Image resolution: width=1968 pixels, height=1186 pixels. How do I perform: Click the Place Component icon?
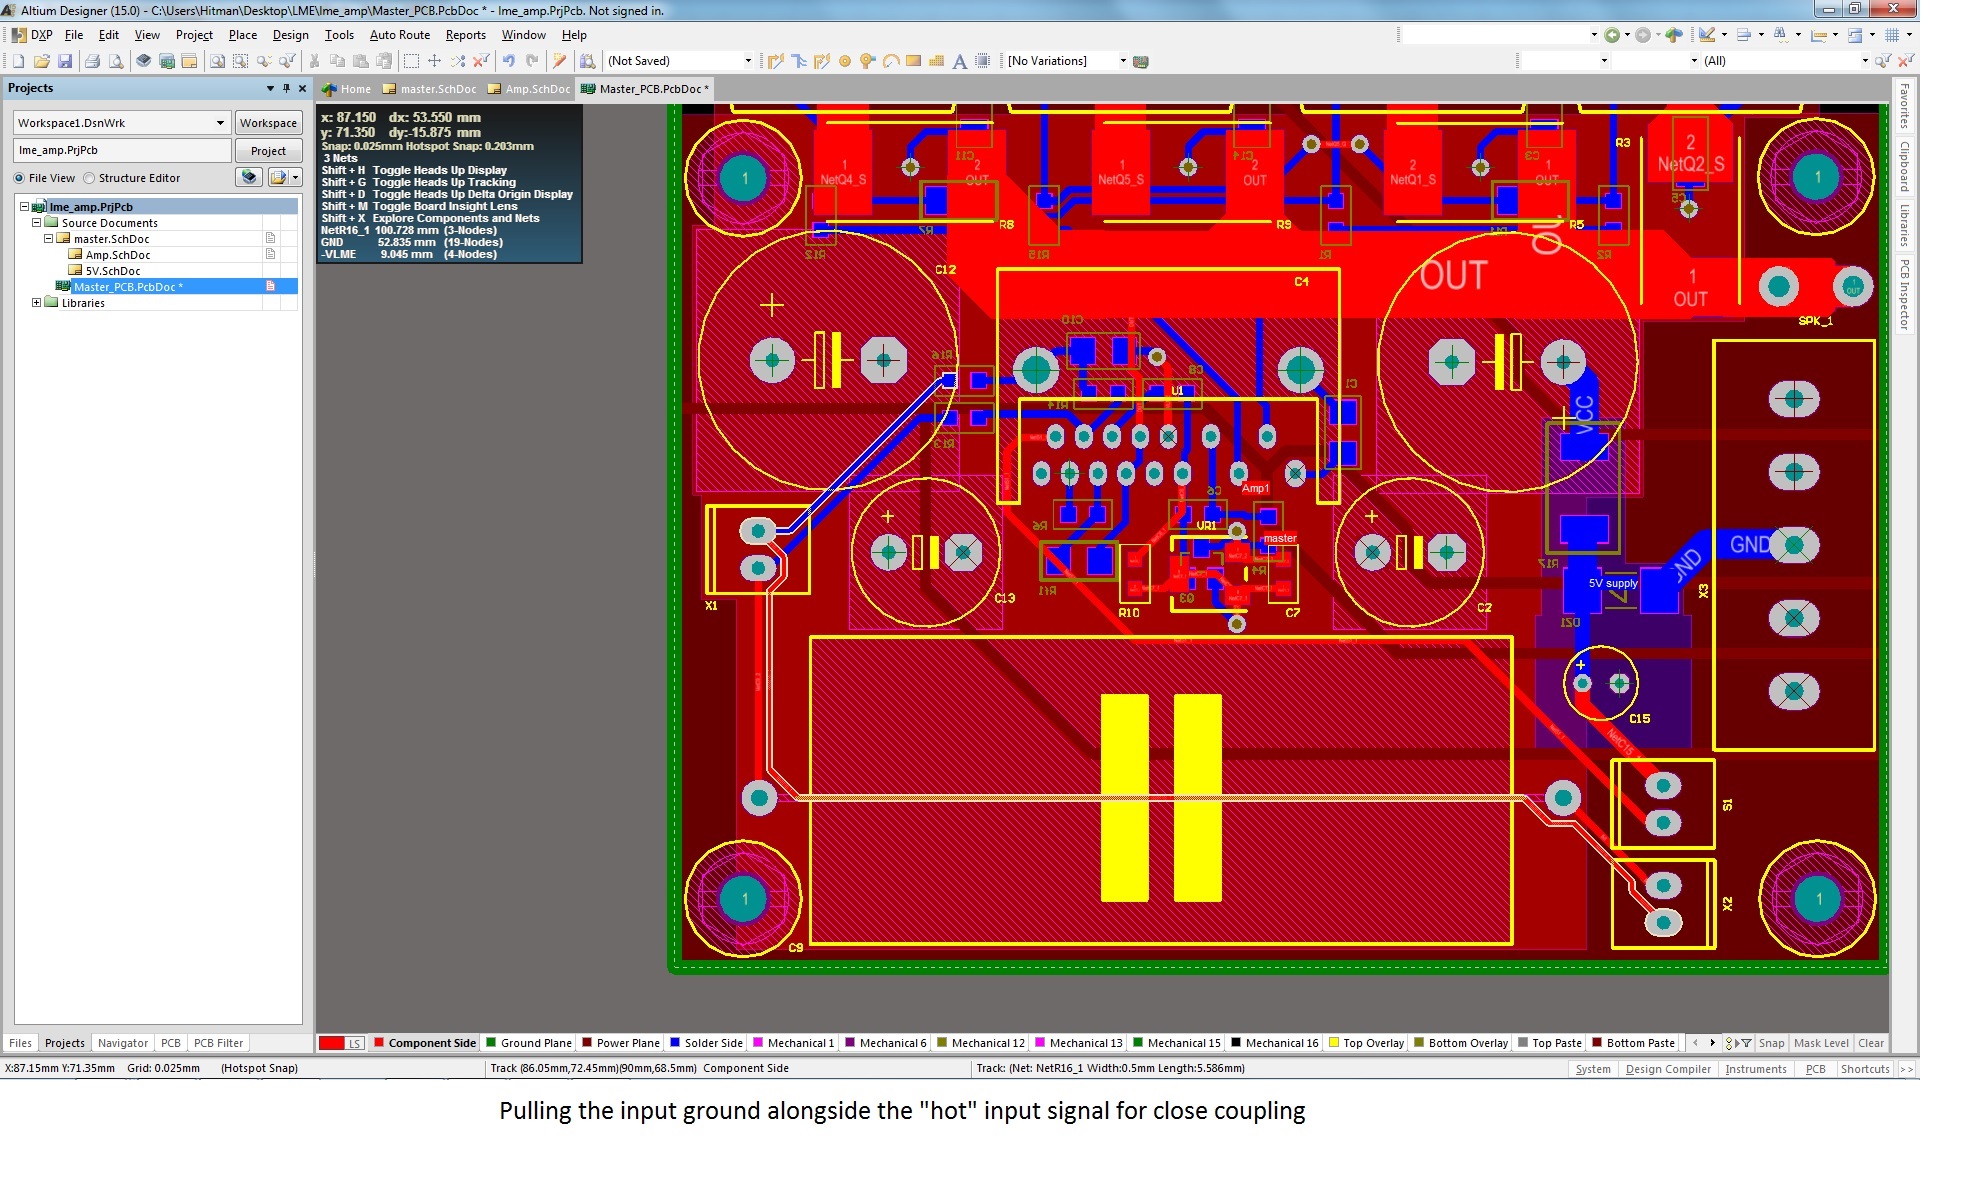point(982,61)
